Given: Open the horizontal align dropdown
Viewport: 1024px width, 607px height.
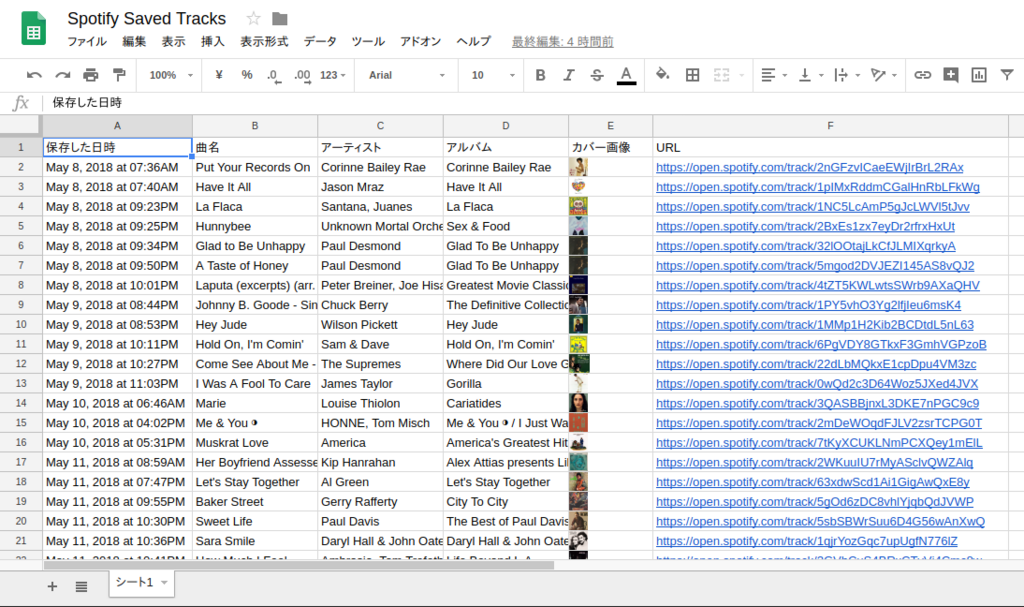Looking at the screenshot, I should coord(774,75).
